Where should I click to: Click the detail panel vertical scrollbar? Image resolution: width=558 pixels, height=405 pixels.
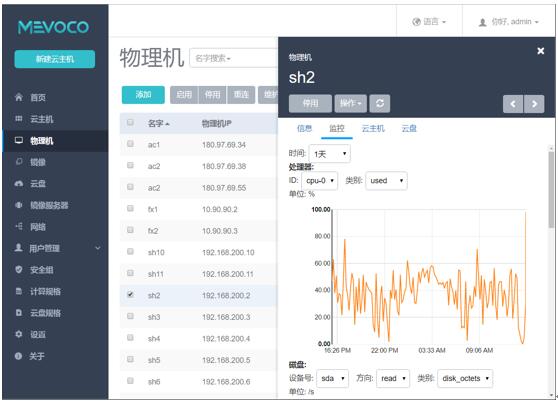point(551,190)
